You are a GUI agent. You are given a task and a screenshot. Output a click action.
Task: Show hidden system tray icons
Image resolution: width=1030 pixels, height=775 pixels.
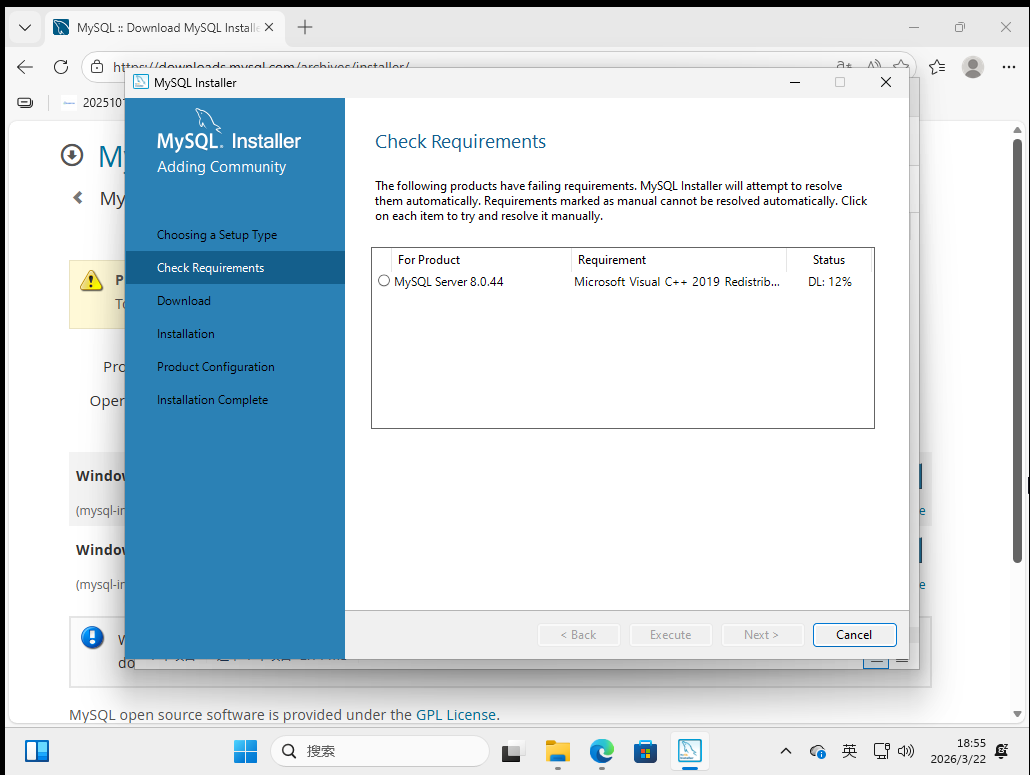pos(785,751)
